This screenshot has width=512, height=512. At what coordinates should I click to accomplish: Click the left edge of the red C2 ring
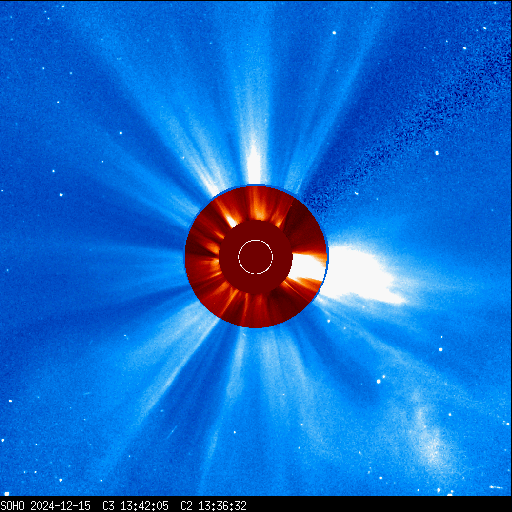click(x=187, y=257)
